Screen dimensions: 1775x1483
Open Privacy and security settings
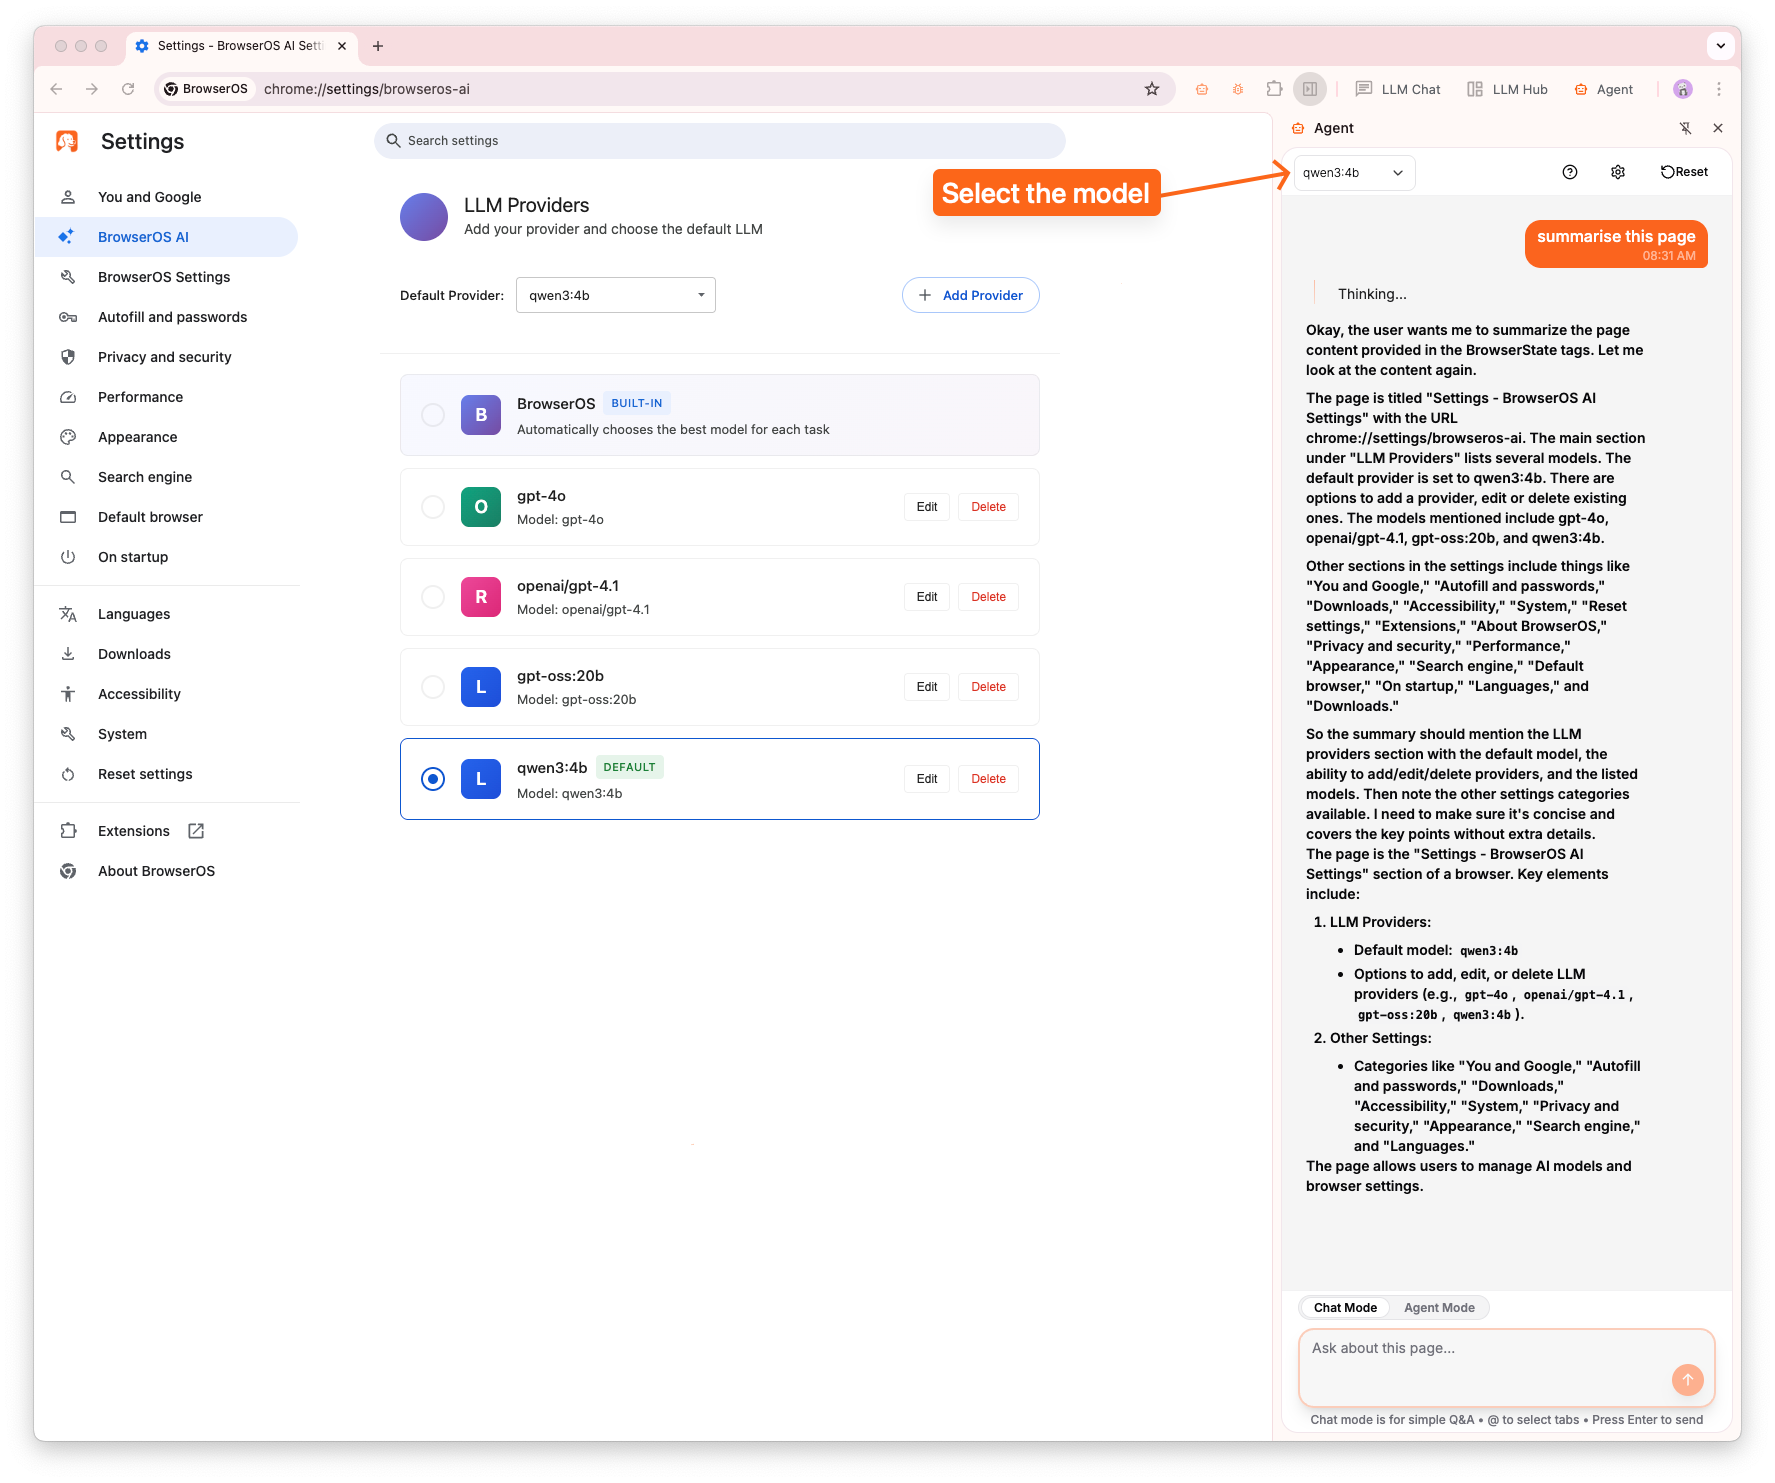click(166, 357)
